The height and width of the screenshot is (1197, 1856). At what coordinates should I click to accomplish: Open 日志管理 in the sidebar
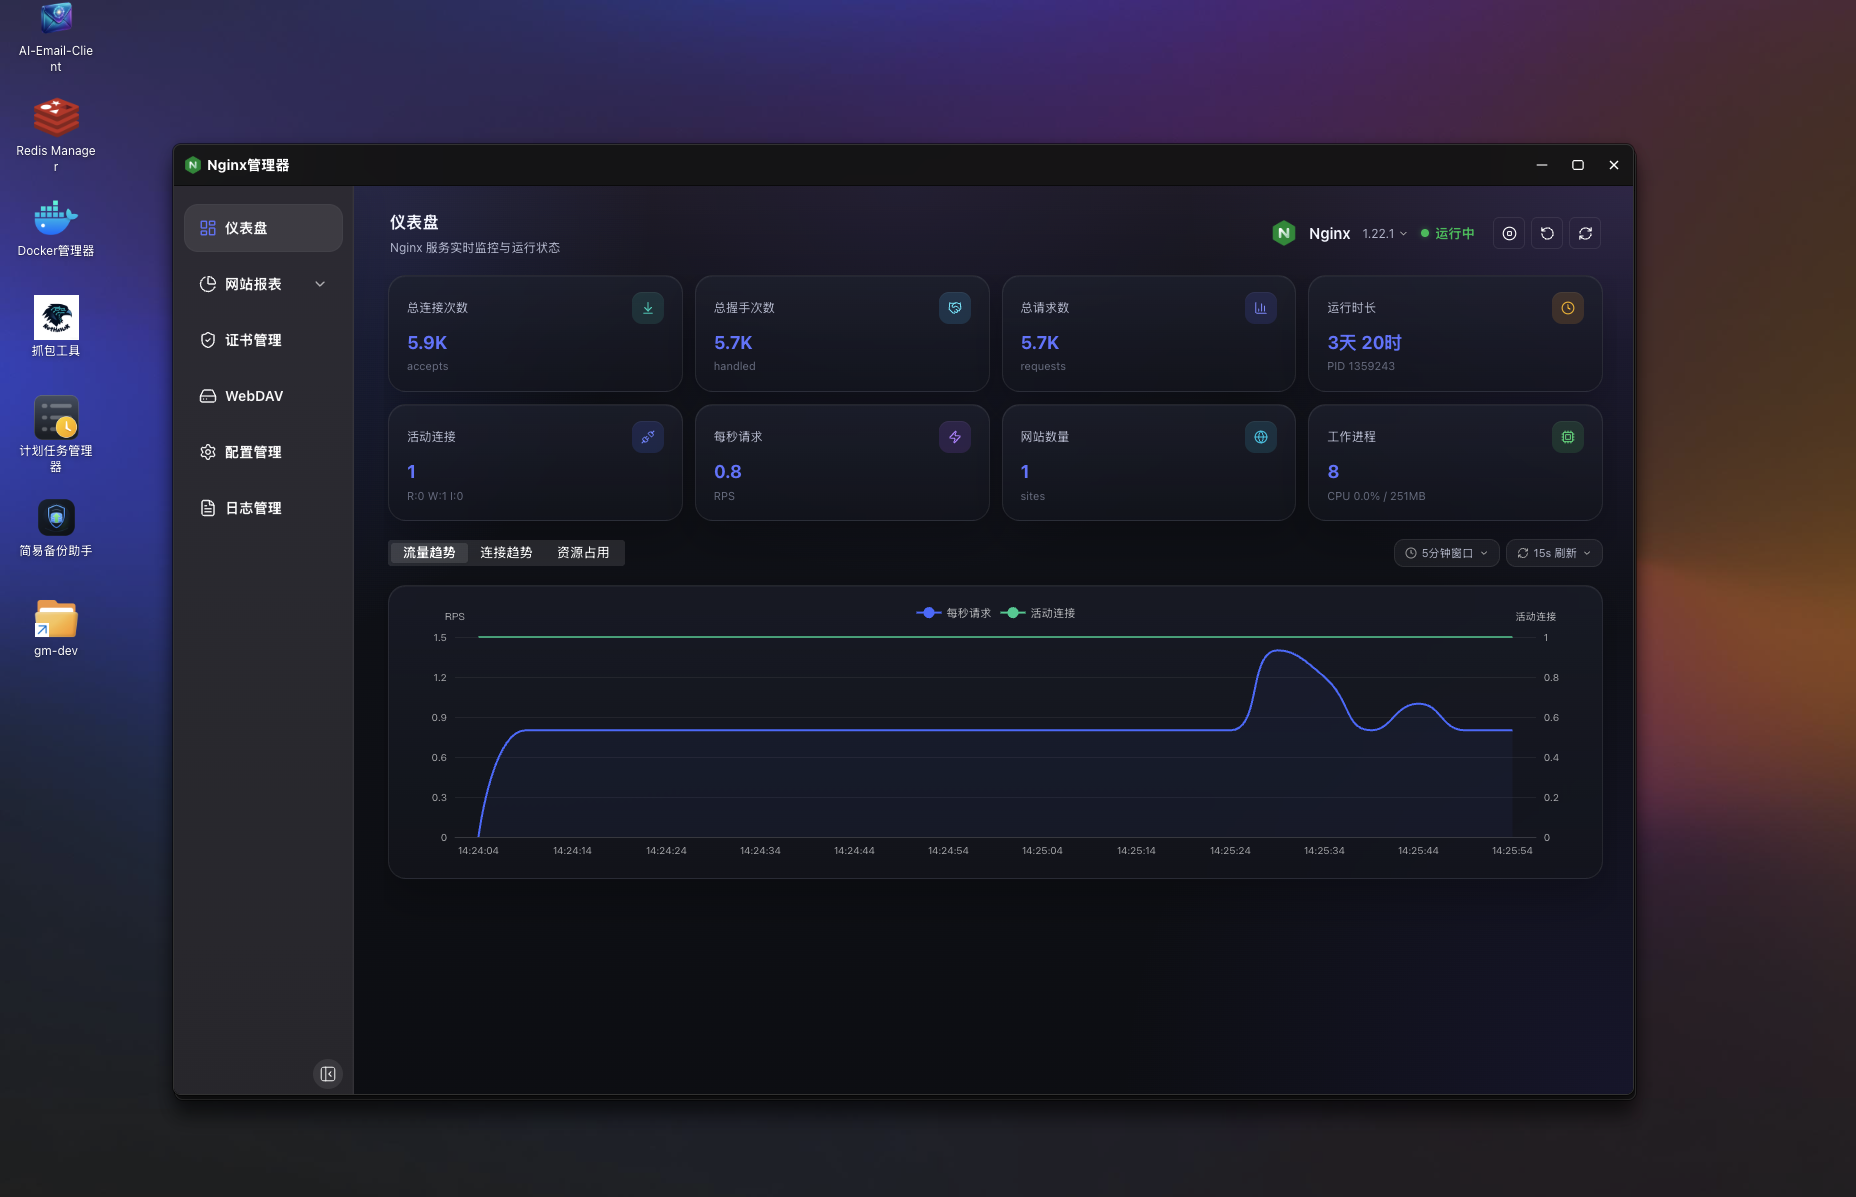(263, 508)
